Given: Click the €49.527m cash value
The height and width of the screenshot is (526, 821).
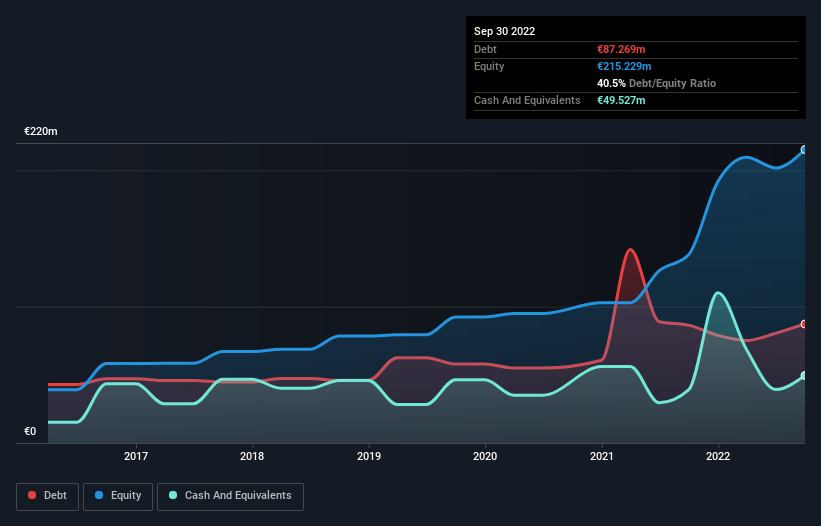Looking at the screenshot, I should click(x=621, y=100).
